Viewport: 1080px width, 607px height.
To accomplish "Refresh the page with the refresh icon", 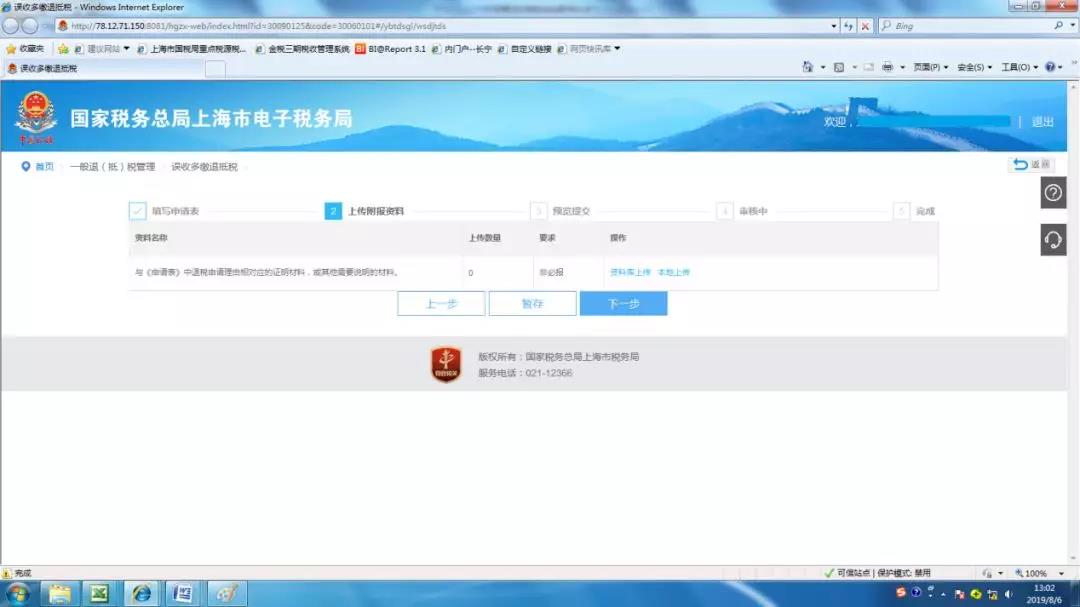I will click(849, 25).
